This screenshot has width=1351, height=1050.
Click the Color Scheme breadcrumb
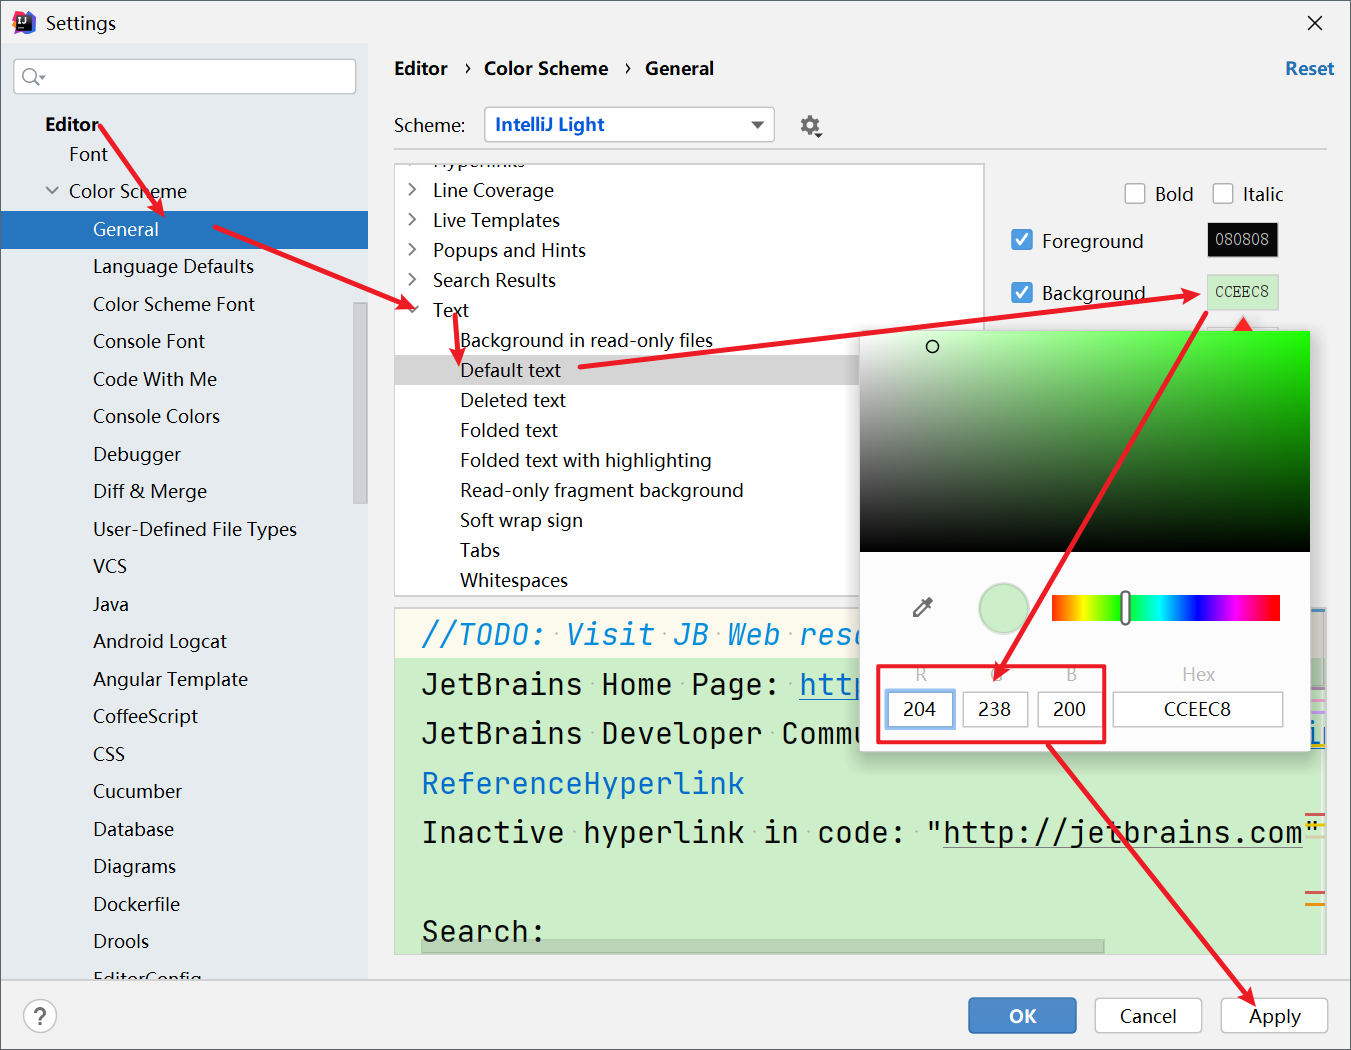[x=546, y=68]
